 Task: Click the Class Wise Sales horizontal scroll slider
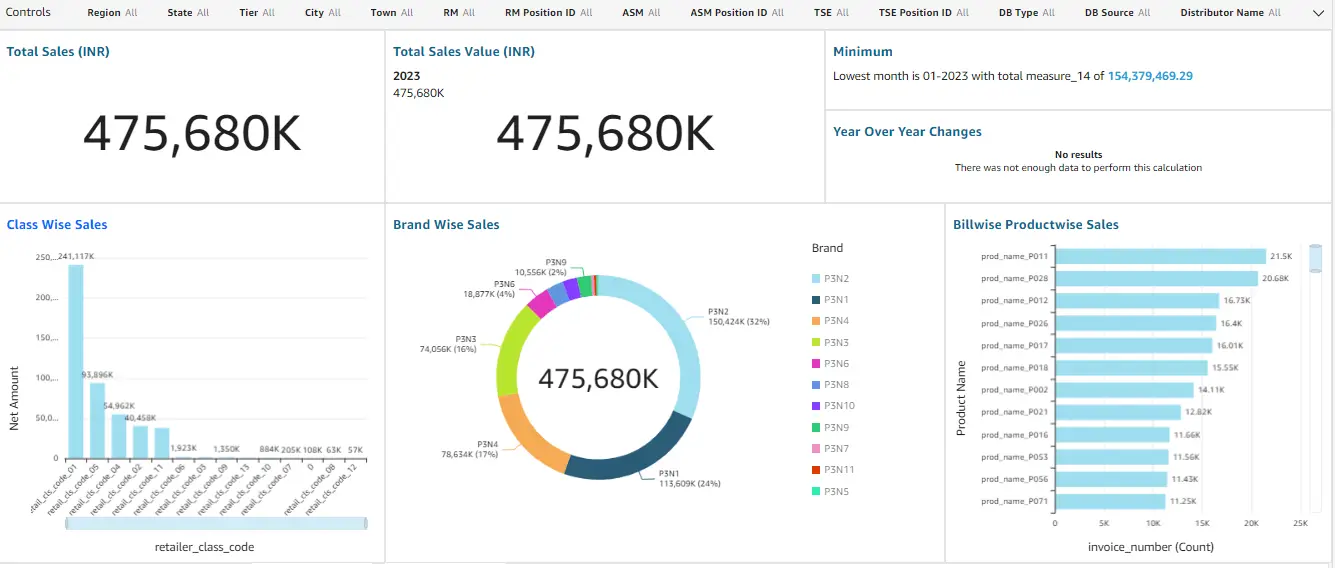(x=216, y=523)
